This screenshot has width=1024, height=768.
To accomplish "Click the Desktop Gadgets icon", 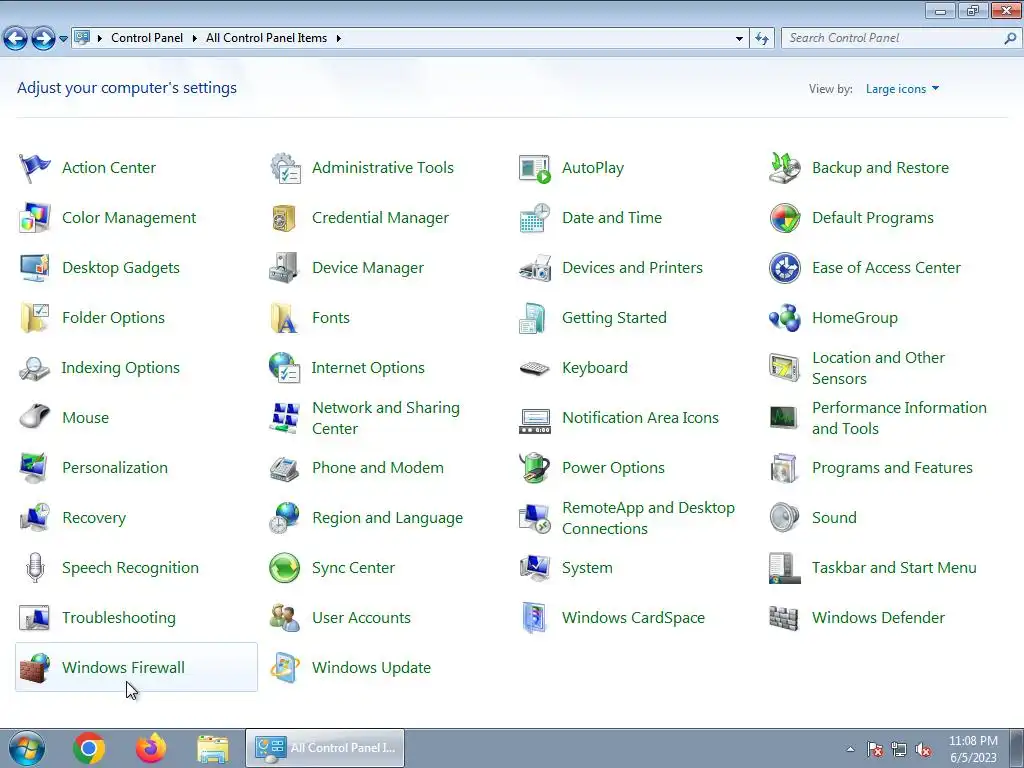I will pos(35,268).
